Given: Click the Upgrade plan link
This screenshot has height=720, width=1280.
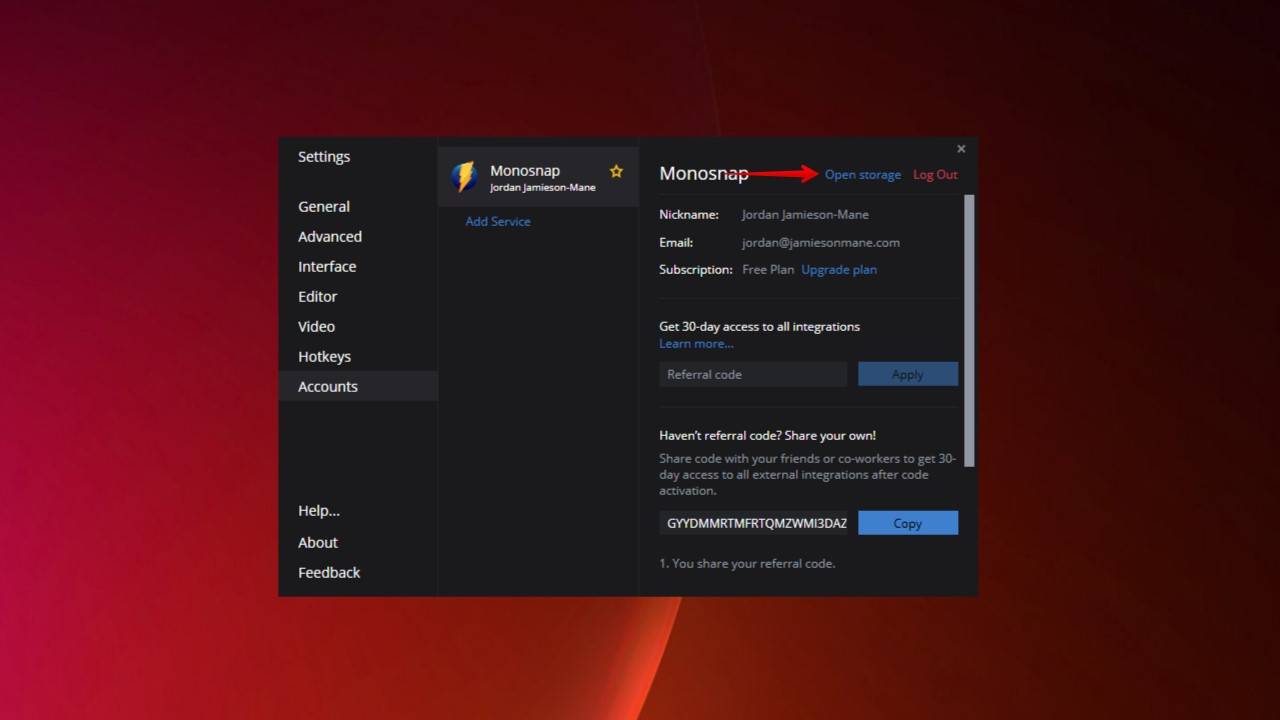Looking at the screenshot, I should click(x=839, y=270).
